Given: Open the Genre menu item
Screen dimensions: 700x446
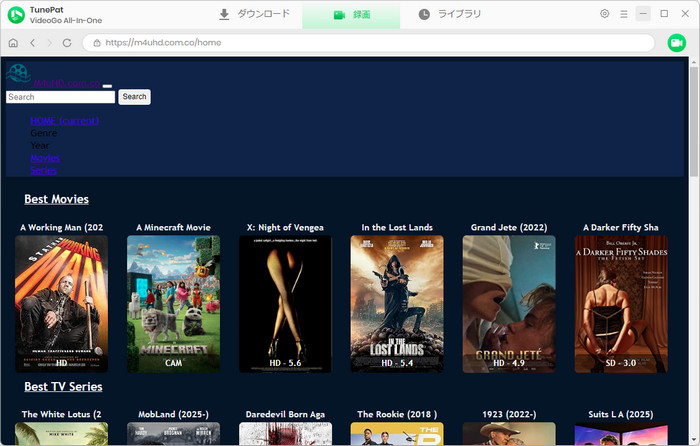Looking at the screenshot, I should (x=44, y=133).
